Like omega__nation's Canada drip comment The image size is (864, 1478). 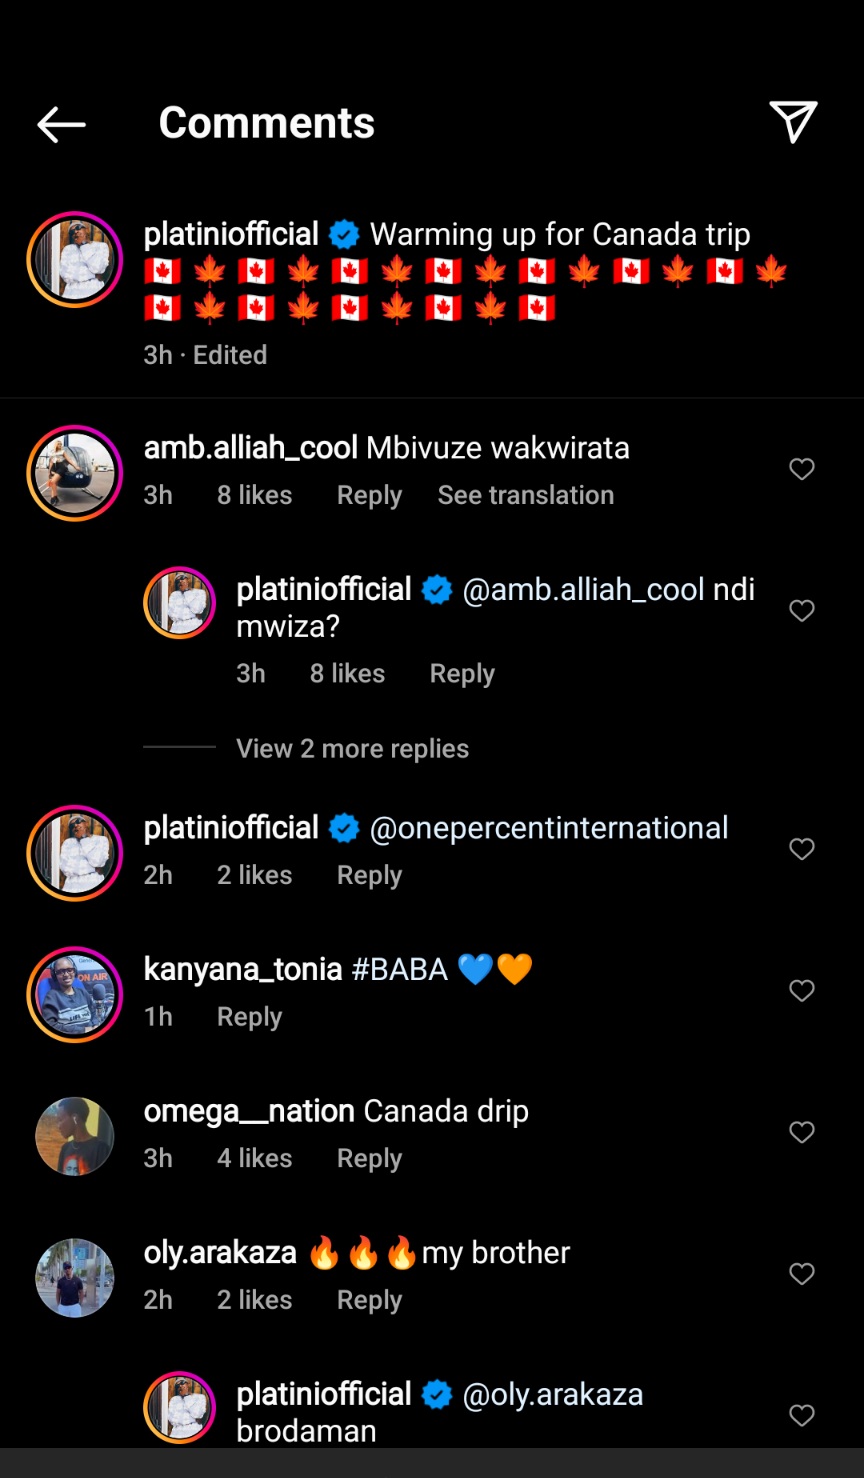[802, 1132]
